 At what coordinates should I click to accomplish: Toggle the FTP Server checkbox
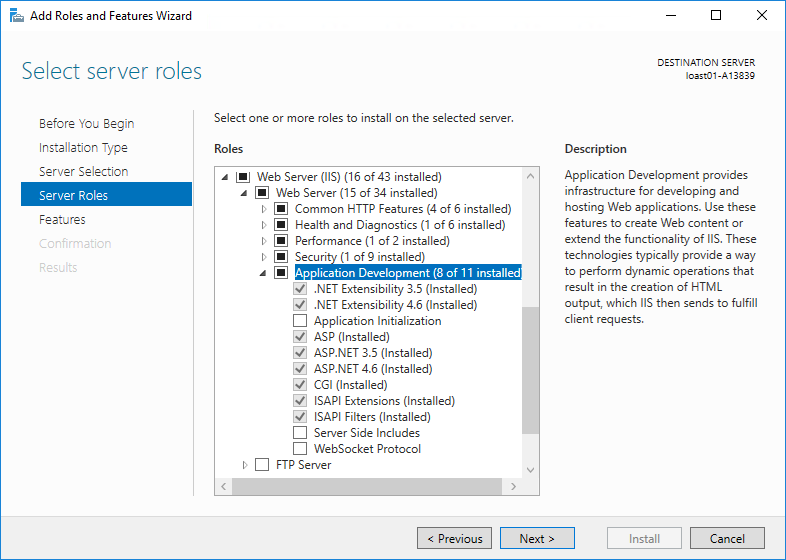262,465
